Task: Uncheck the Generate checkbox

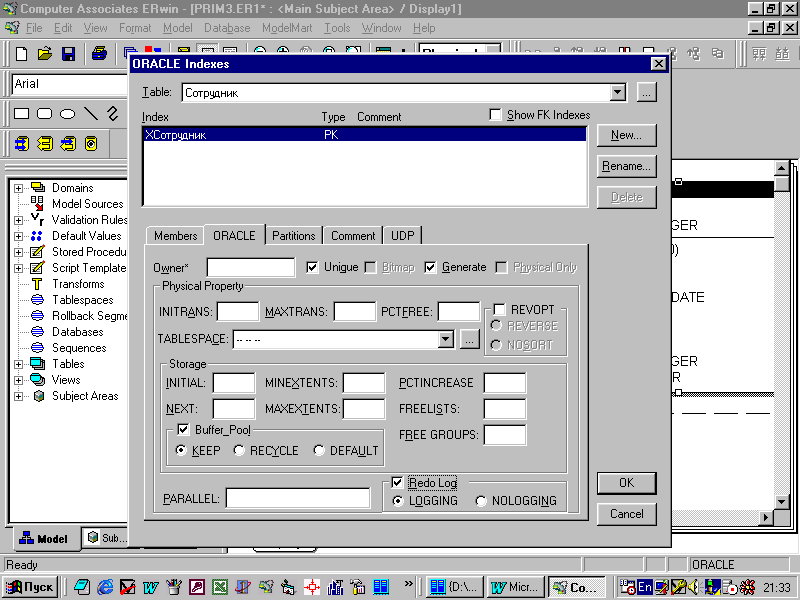Action: click(430, 267)
